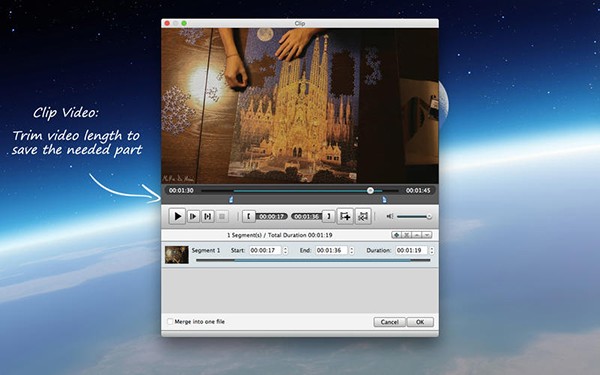The height and width of the screenshot is (375, 600).
Task: Enable Merge into one file checkbox
Action: pyautogui.click(x=170, y=321)
